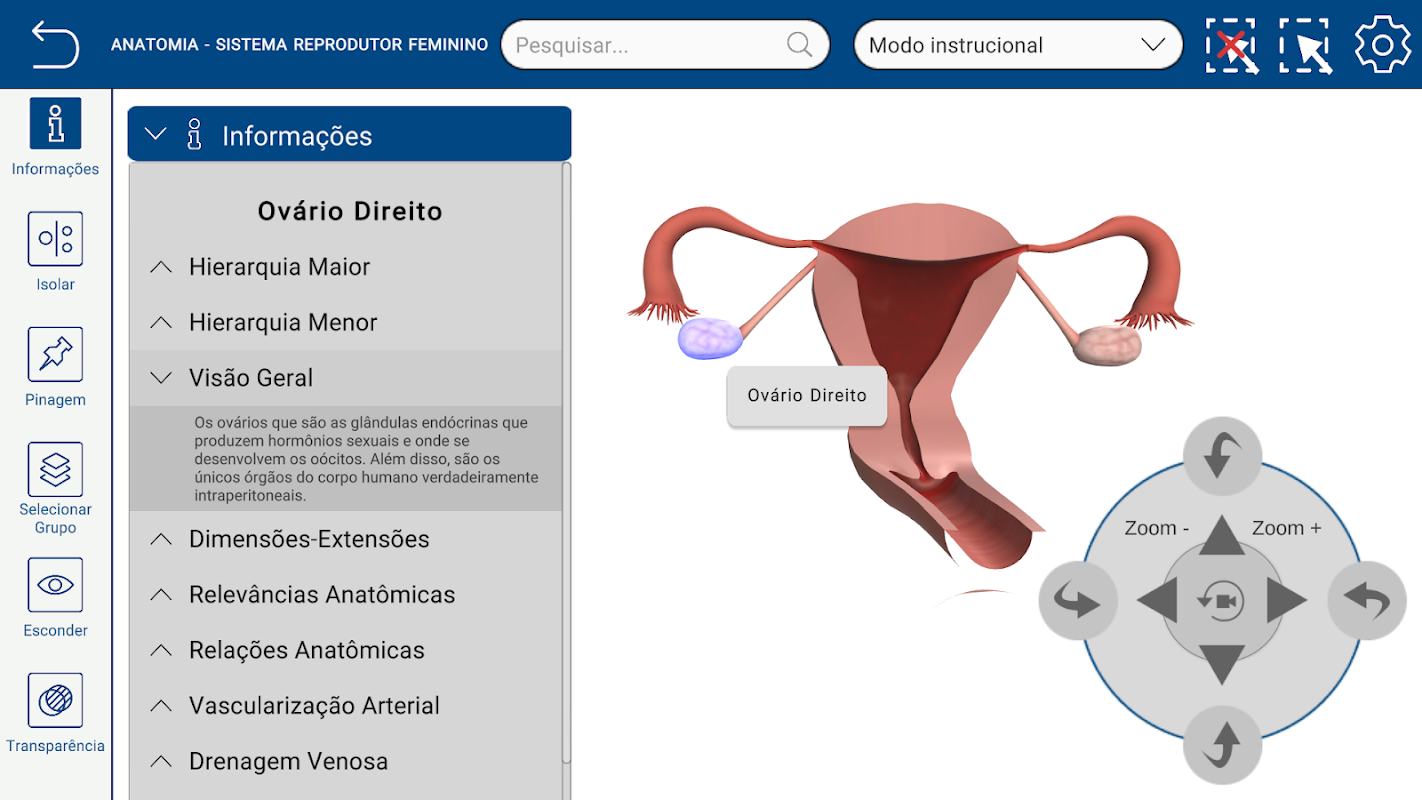Activate the selection cursor tool icon
1422x800 pixels.
click(1306, 45)
